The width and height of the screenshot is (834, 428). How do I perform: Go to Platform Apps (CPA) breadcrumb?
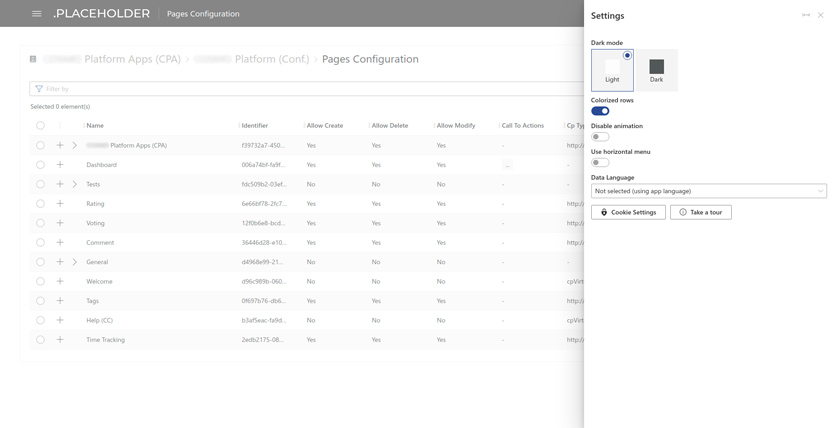click(x=132, y=59)
